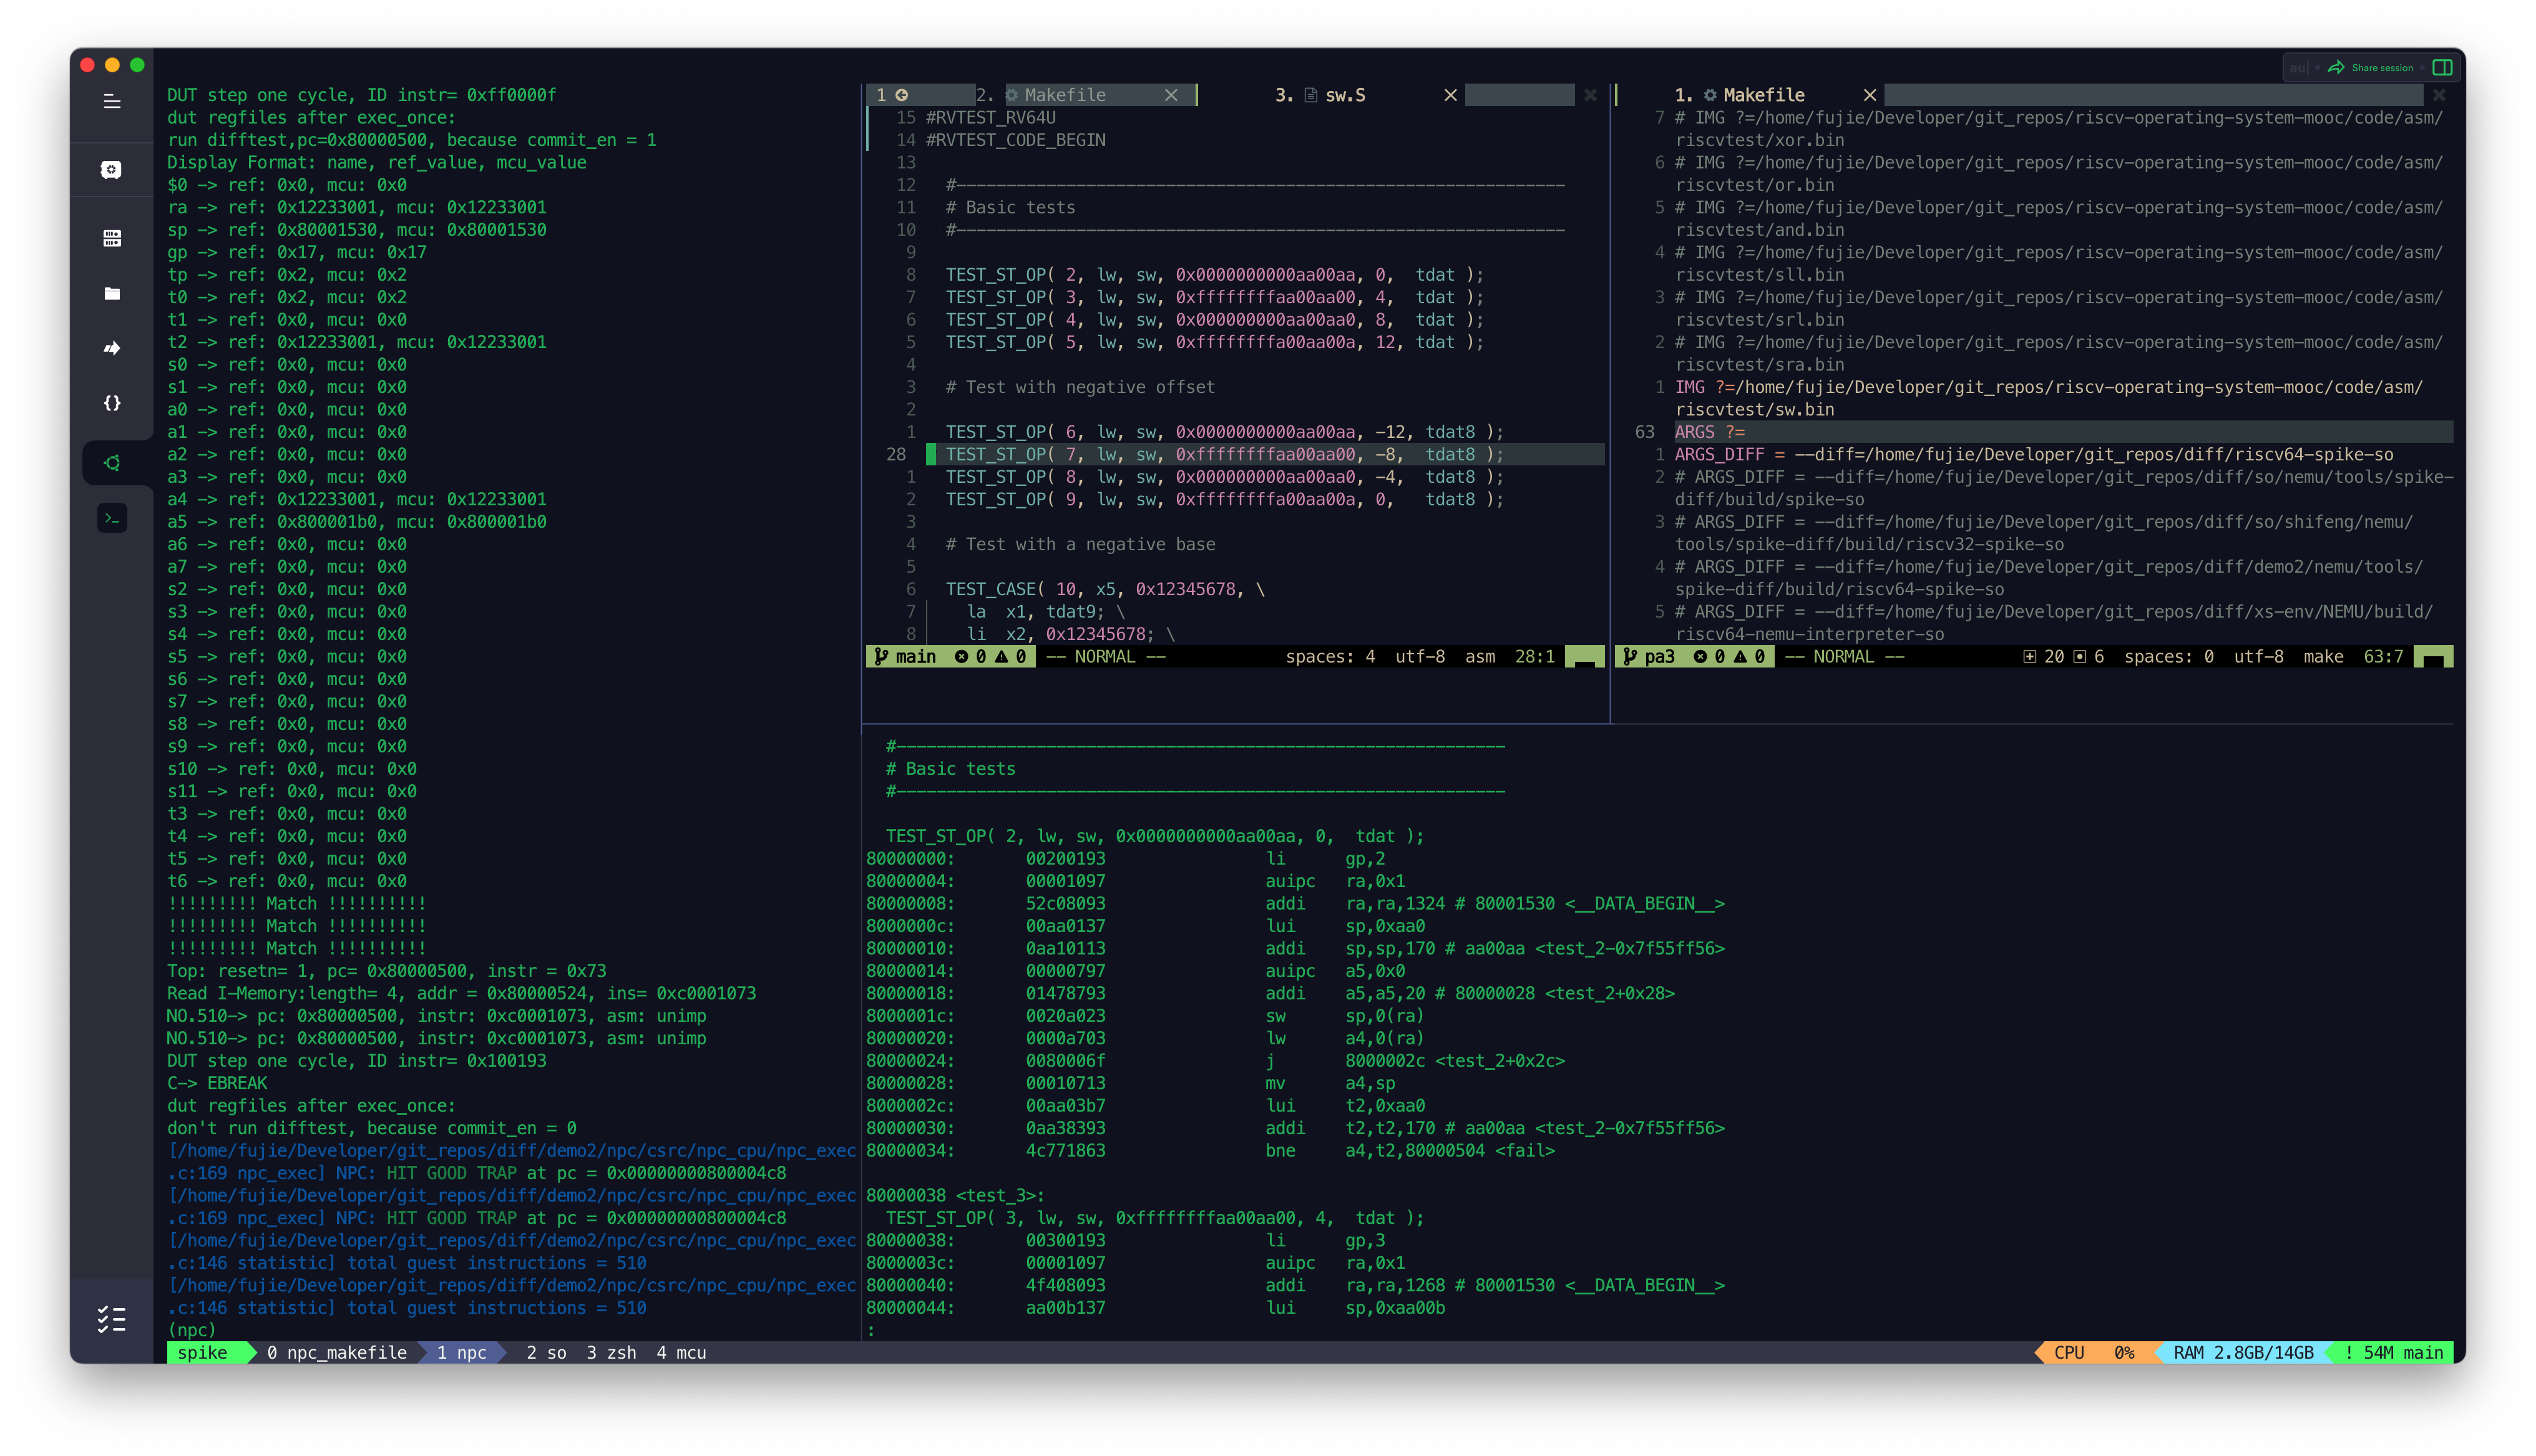2536x1456 pixels.
Task: Select tmux window 4 mcu
Action: [681, 1352]
